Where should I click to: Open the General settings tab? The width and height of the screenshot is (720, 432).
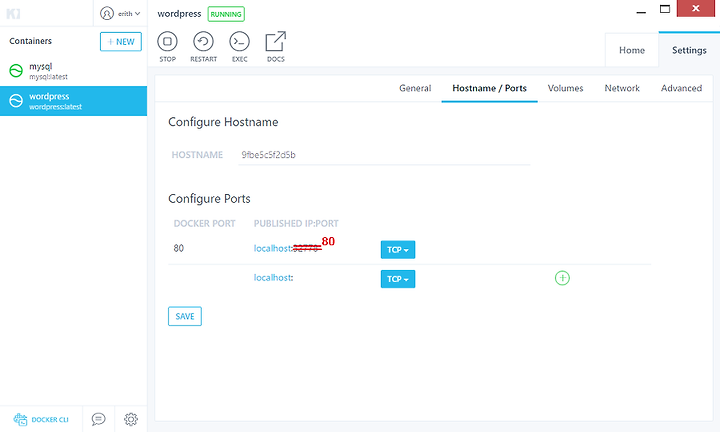click(415, 88)
